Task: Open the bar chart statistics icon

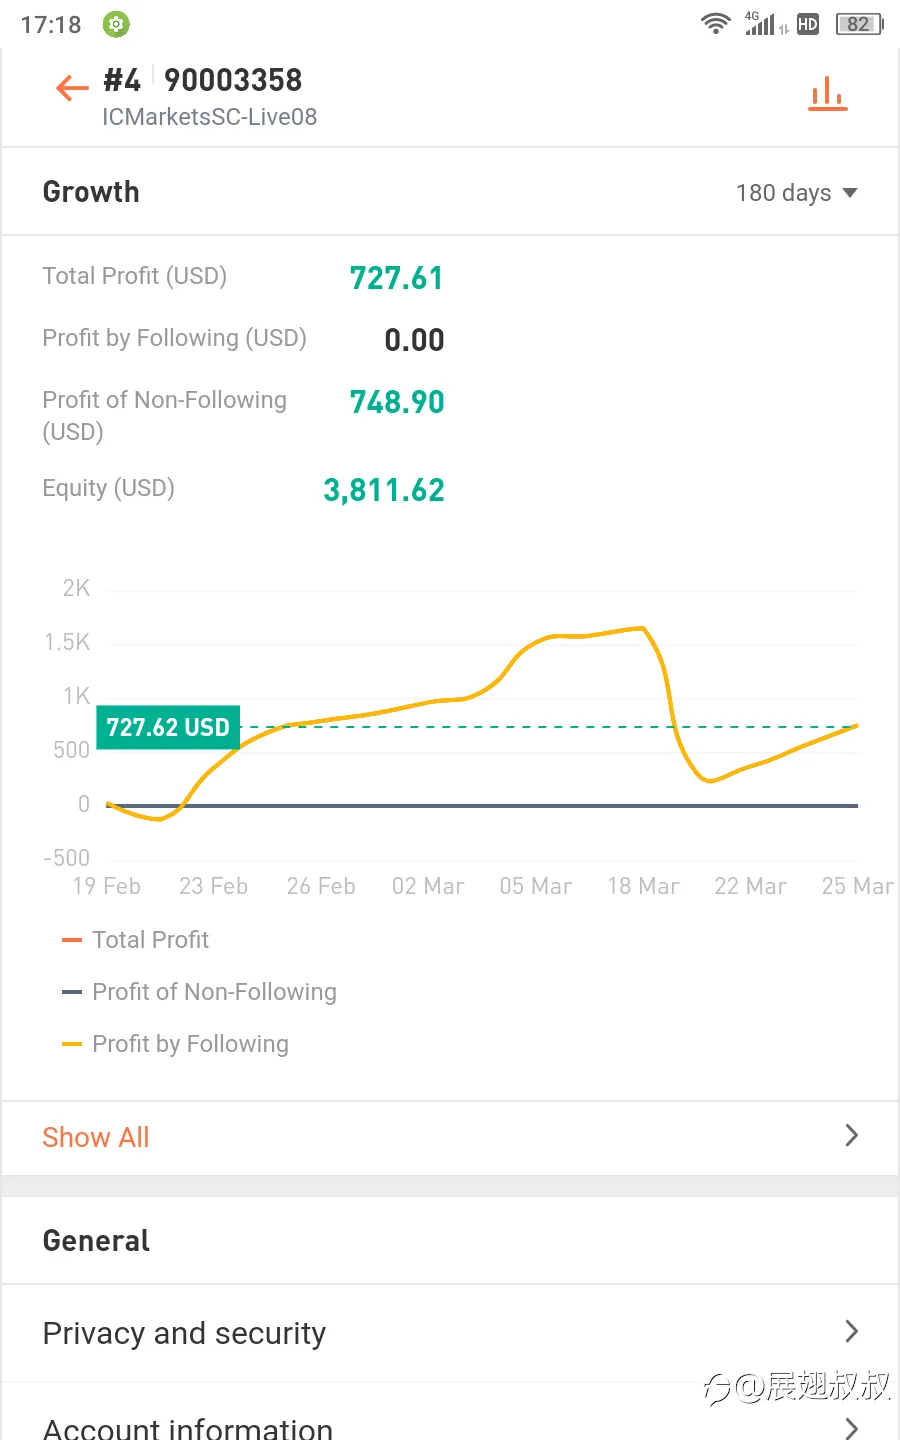Action: click(x=827, y=94)
